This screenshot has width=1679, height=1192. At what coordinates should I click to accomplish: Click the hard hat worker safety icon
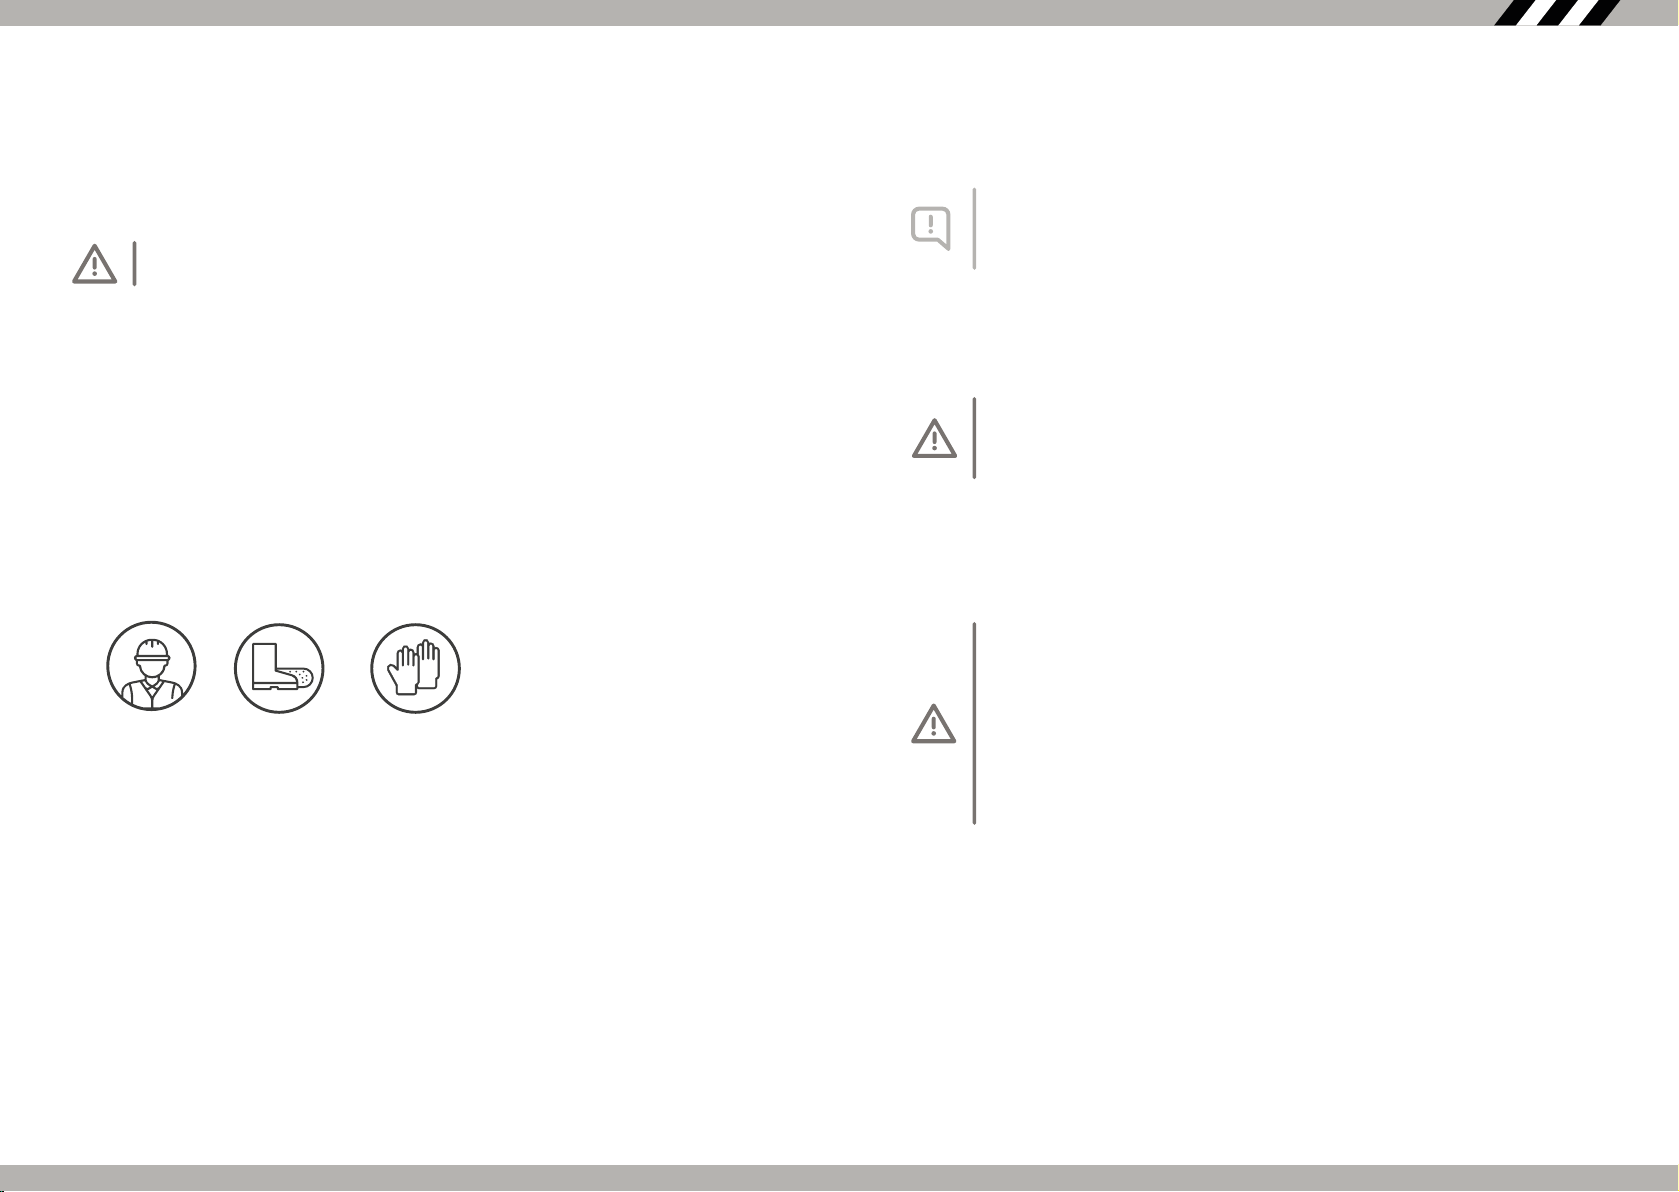click(151, 666)
